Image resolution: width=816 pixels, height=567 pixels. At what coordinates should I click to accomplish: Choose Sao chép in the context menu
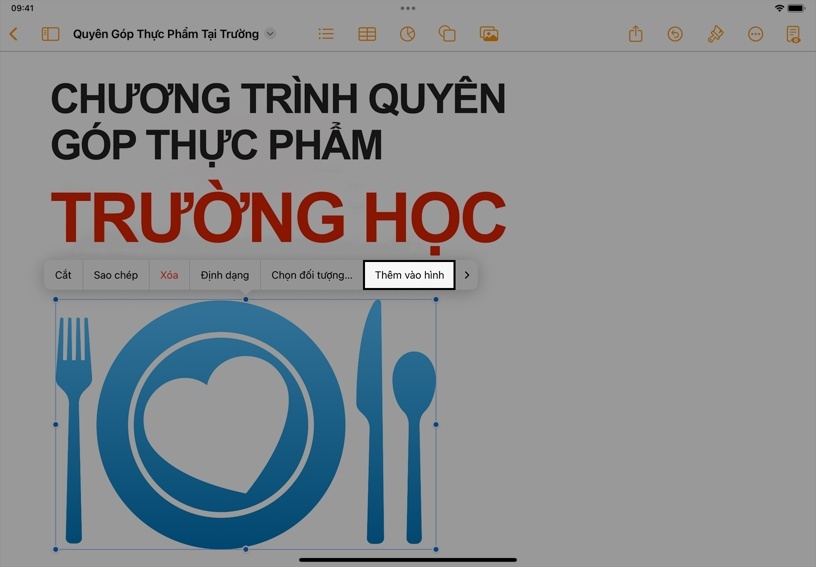click(x=116, y=275)
